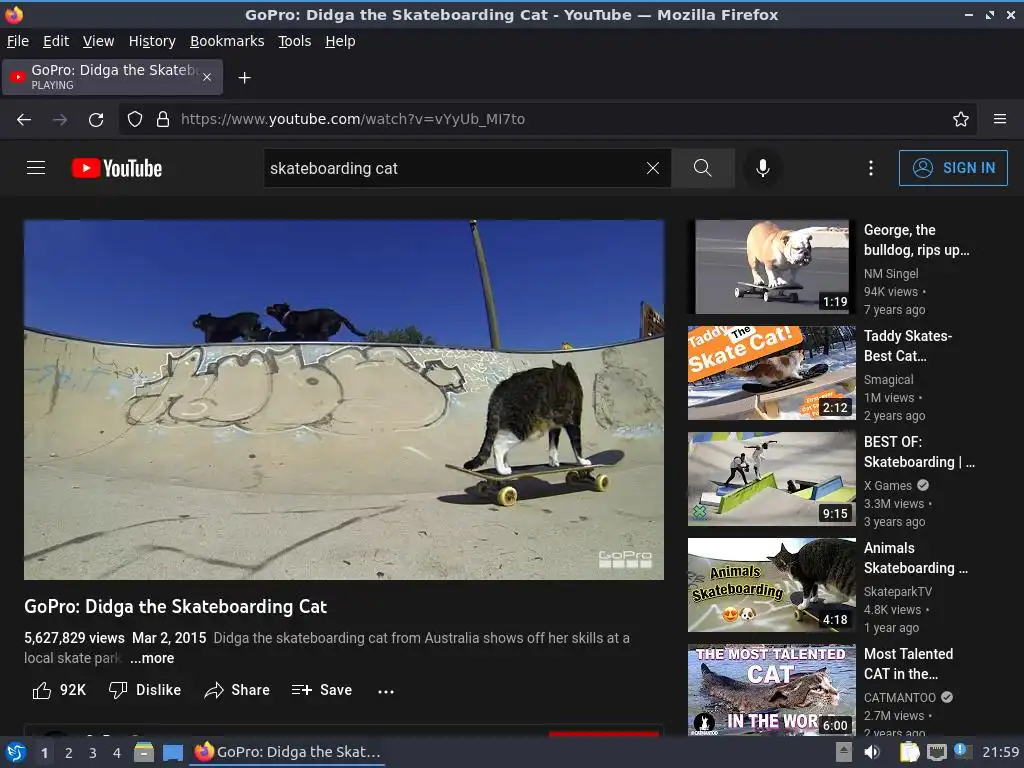Open YouTube settings three-dot menu
The height and width of the screenshot is (768, 1024).
(x=871, y=168)
